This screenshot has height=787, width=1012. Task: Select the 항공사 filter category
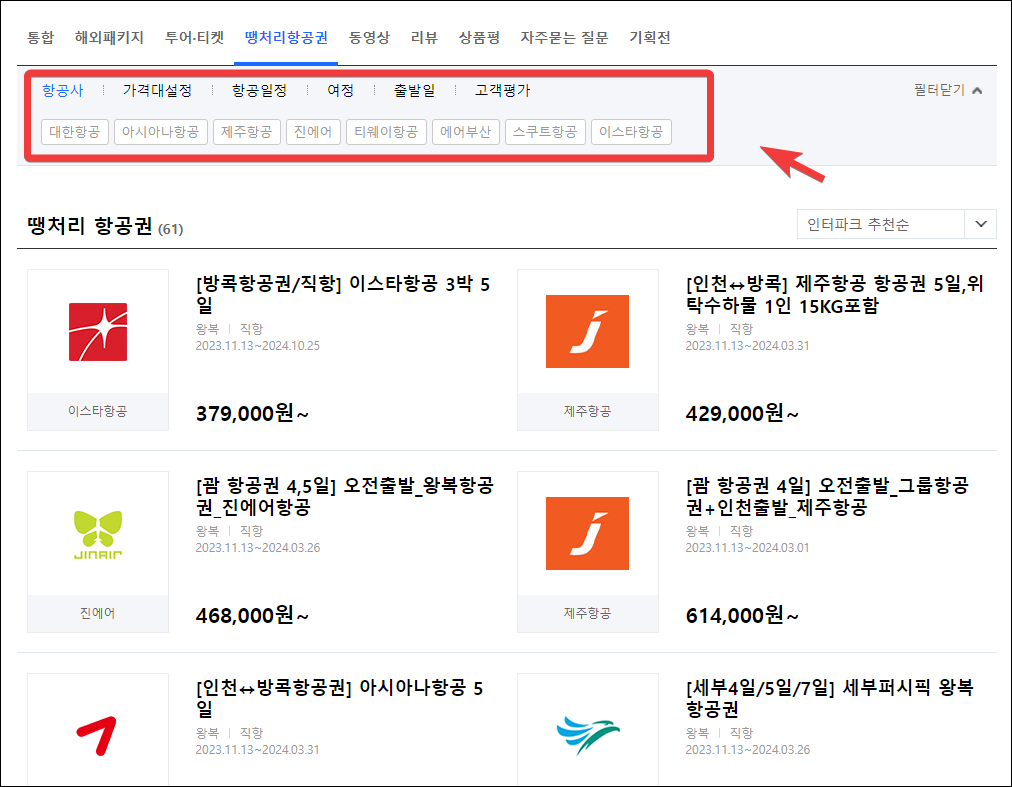click(63, 90)
